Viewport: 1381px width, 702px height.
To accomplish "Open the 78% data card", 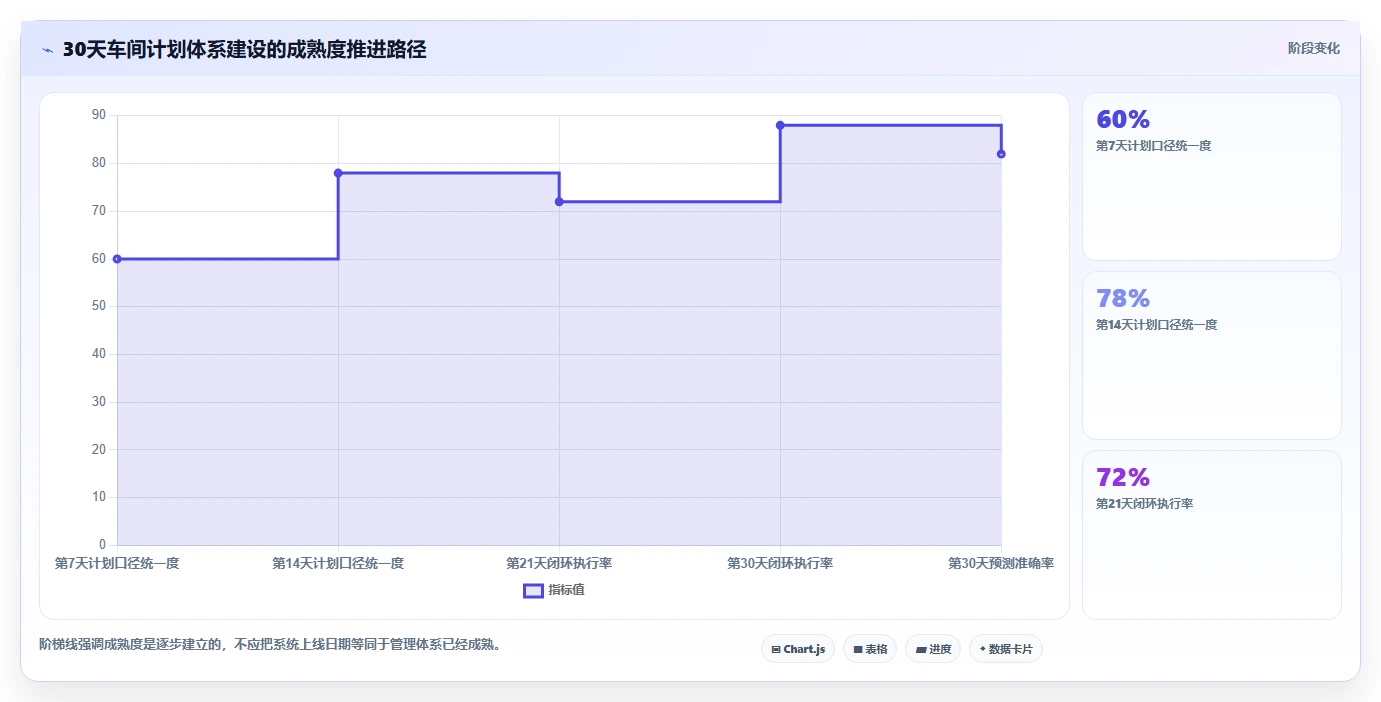I will pos(1211,355).
